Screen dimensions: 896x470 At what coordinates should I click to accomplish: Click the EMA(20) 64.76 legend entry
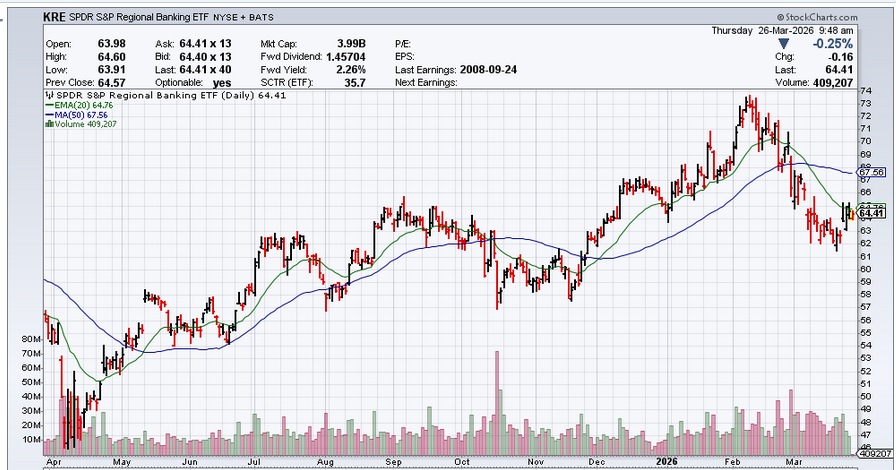click(x=79, y=105)
